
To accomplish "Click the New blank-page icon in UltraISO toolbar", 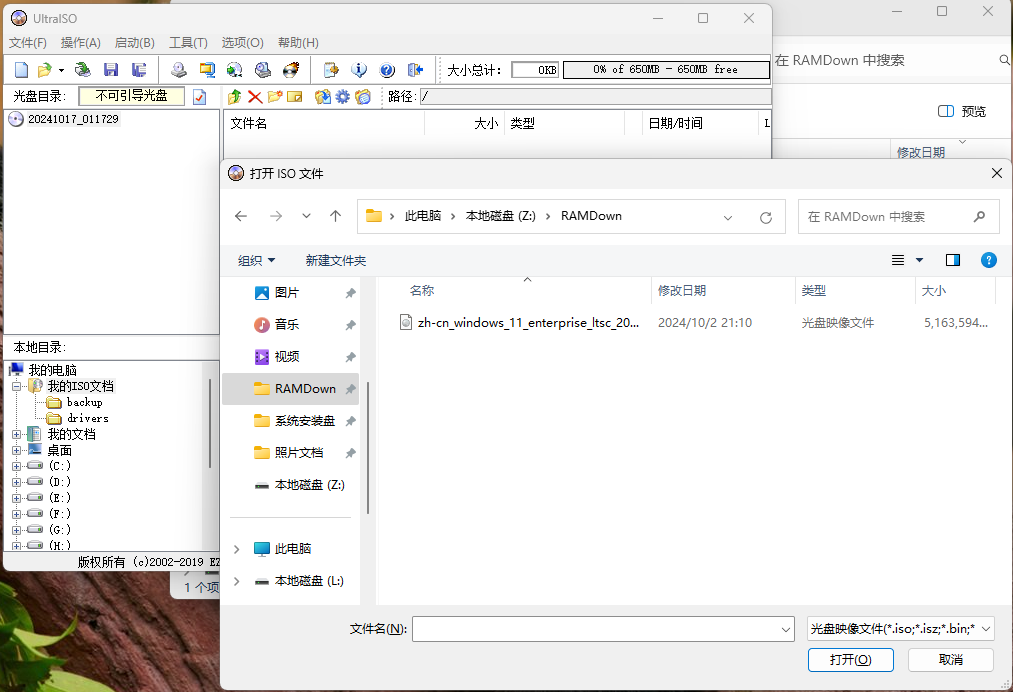I will 21,70.
